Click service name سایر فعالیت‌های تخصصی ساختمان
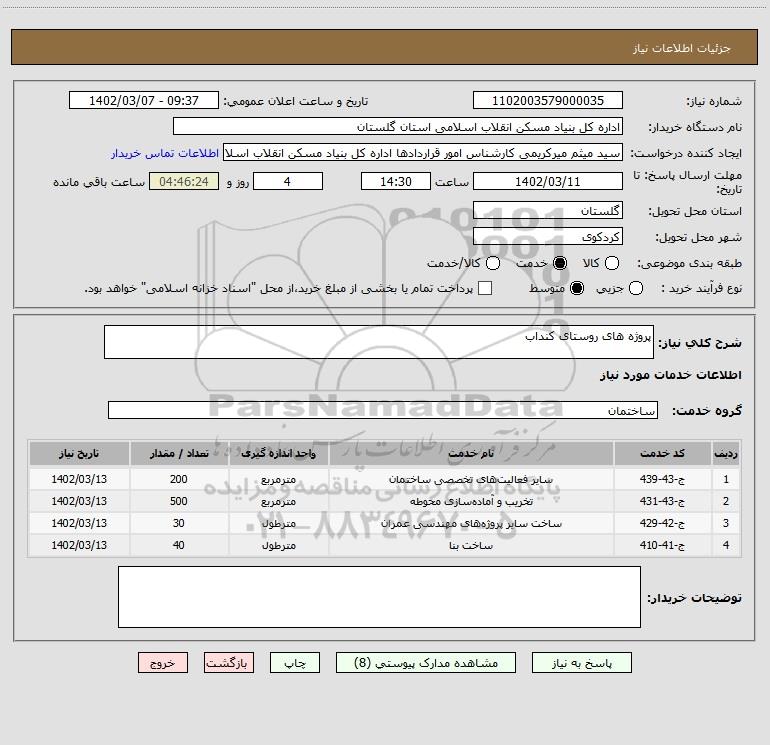 pyautogui.click(x=471, y=479)
